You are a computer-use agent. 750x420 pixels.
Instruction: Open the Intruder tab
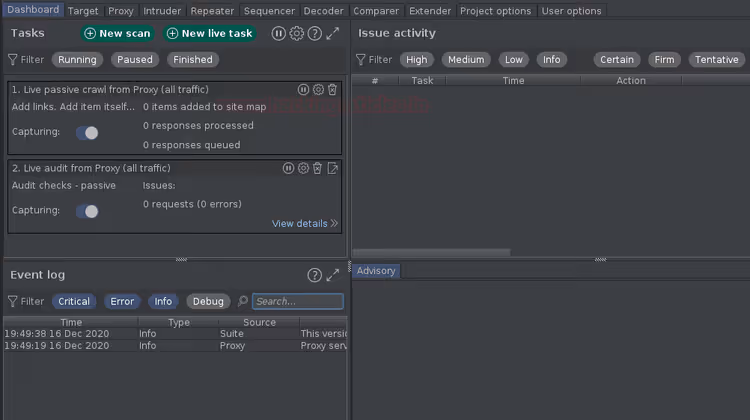click(x=162, y=11)
